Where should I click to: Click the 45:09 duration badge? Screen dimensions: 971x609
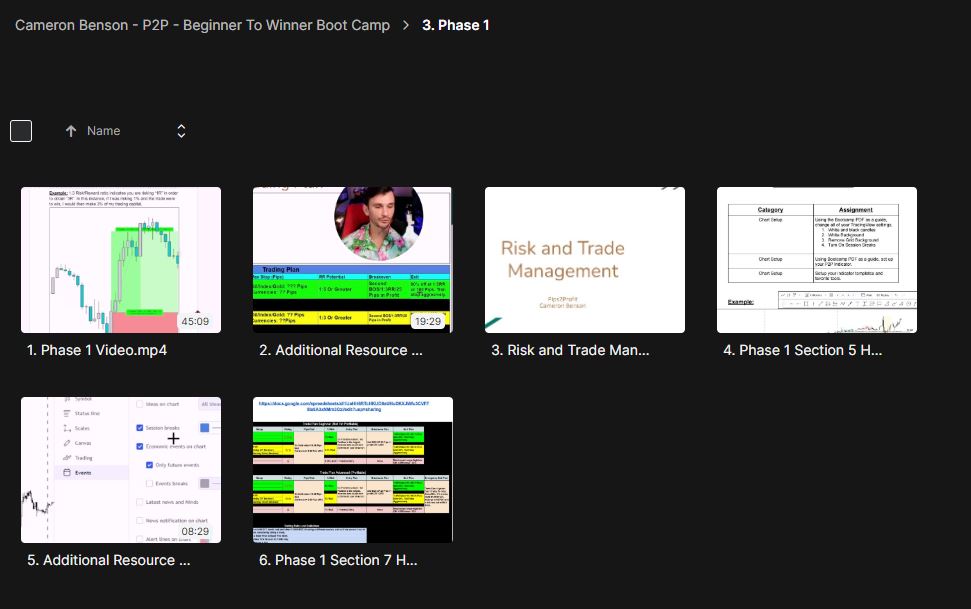click(x=194, y=322)
